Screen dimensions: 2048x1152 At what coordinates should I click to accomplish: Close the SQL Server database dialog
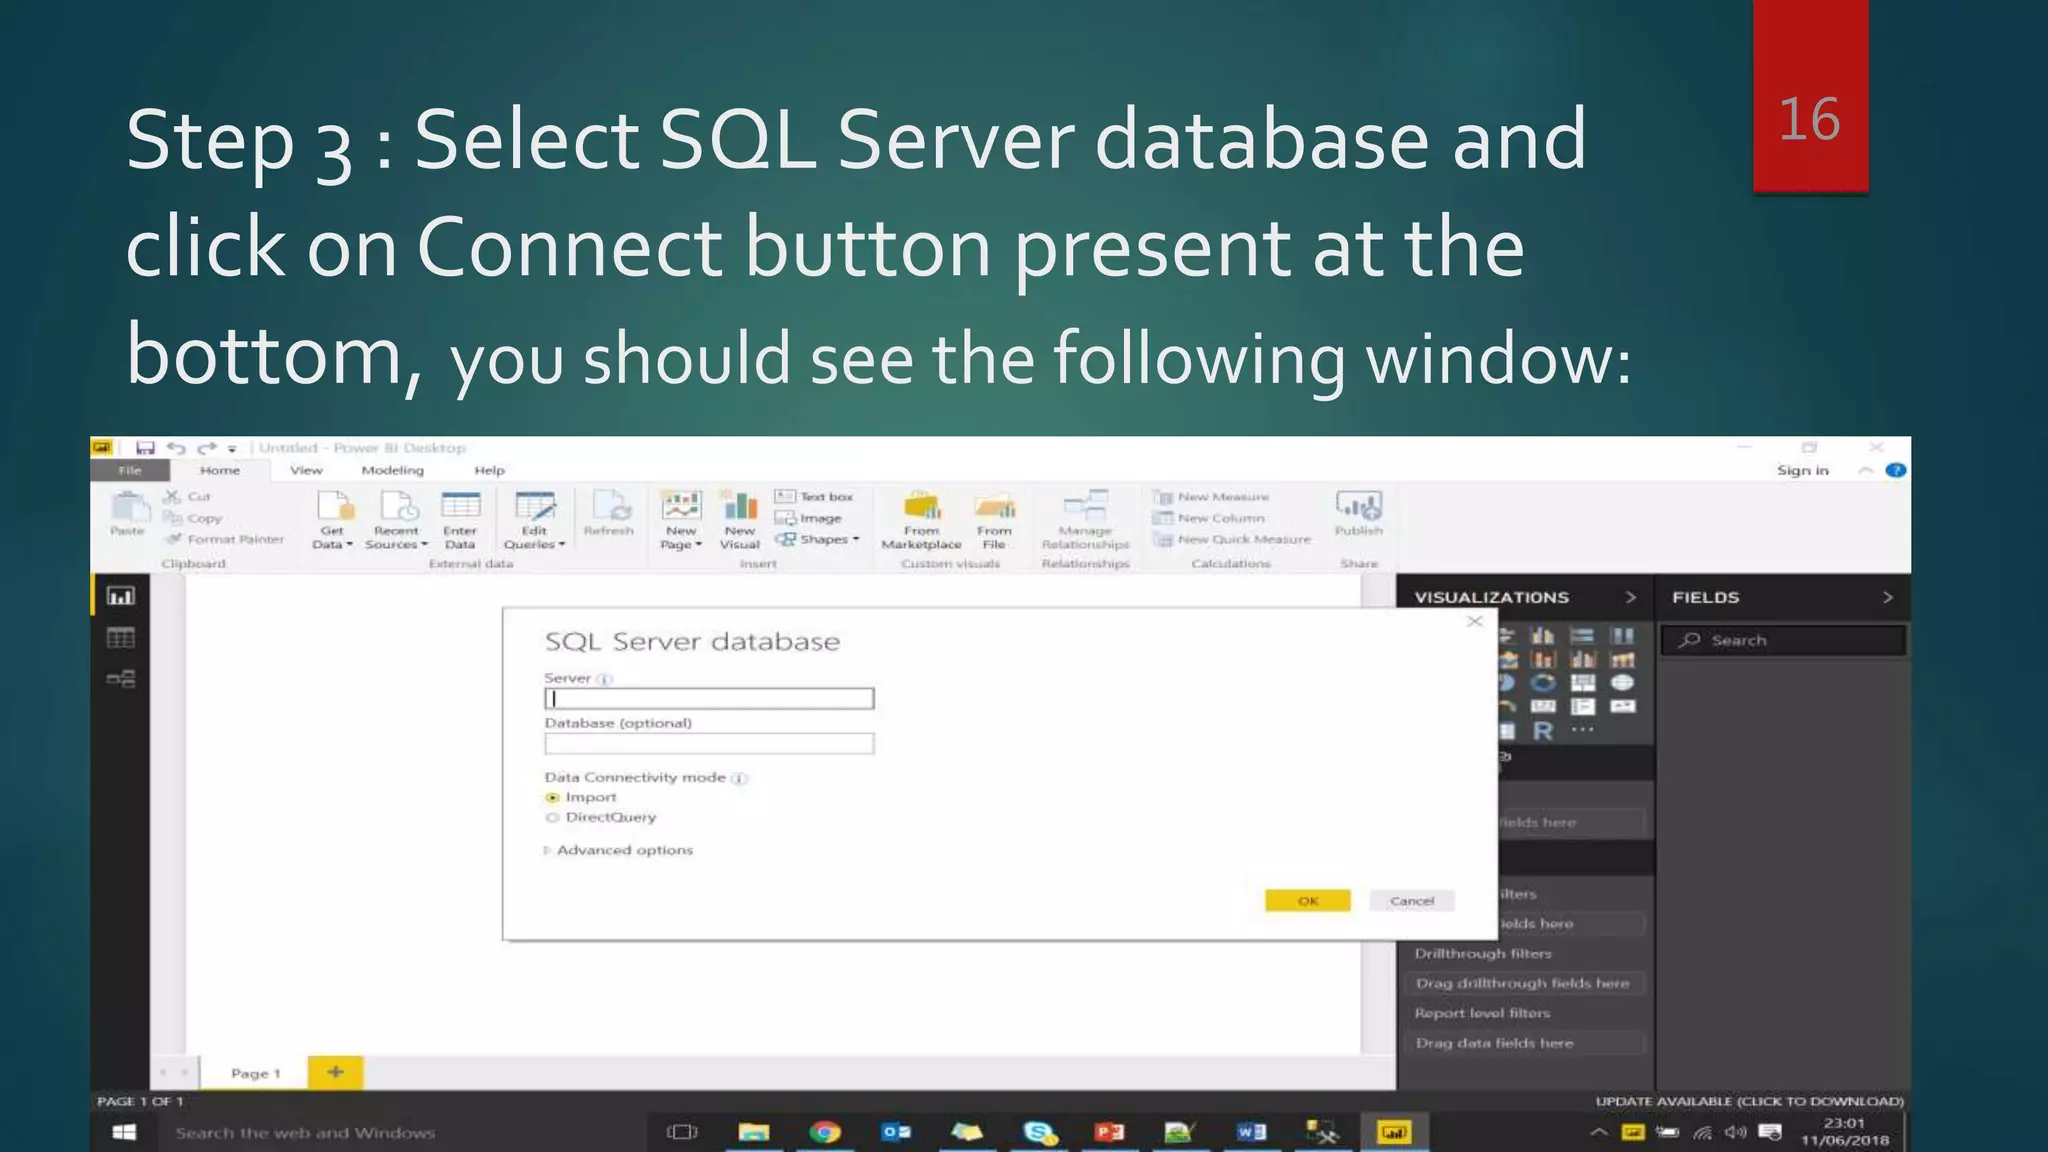pos(1474,621)
